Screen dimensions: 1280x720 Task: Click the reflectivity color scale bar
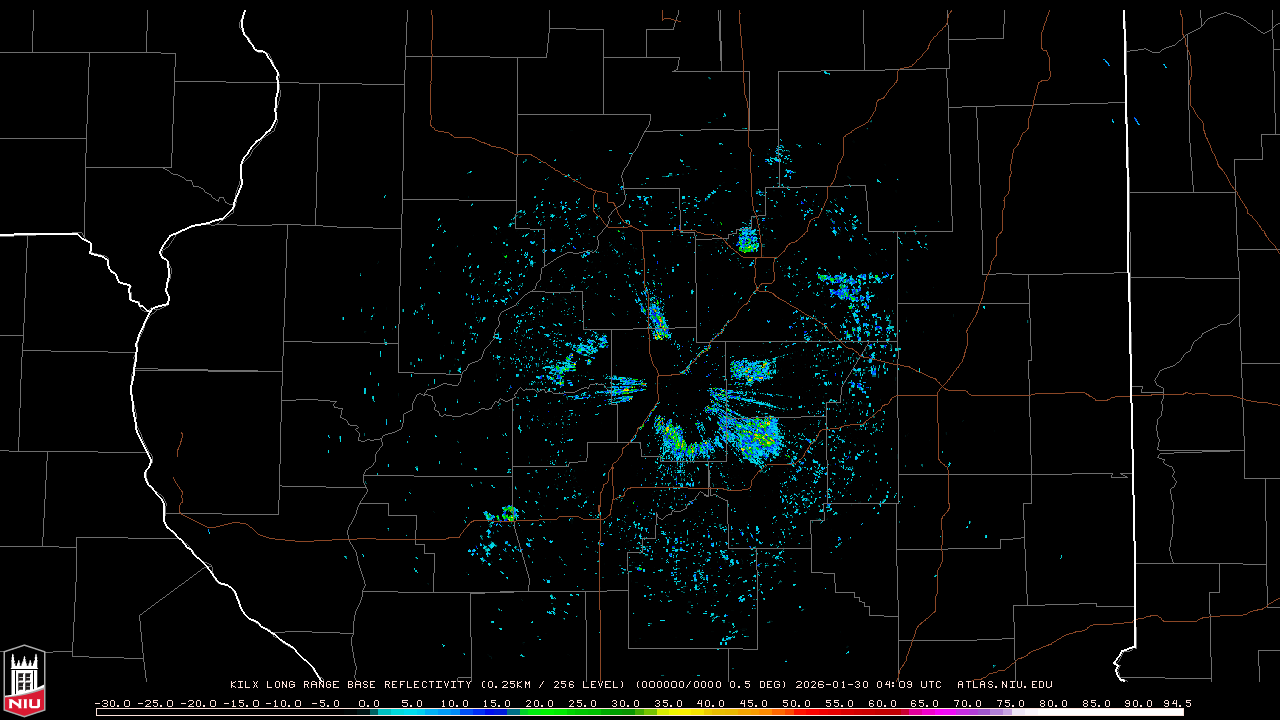pos(640,712)
